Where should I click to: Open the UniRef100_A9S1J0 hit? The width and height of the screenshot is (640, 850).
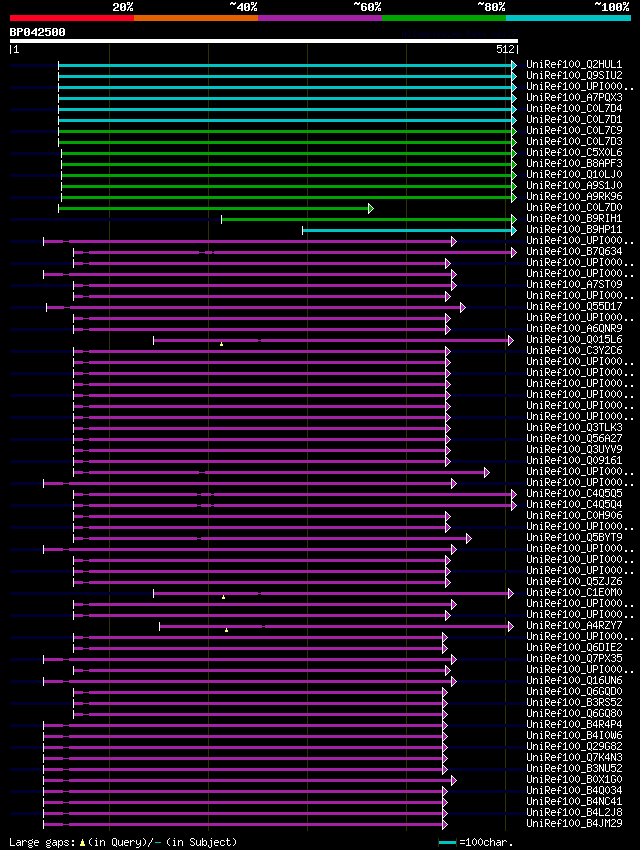pos(574,185)
